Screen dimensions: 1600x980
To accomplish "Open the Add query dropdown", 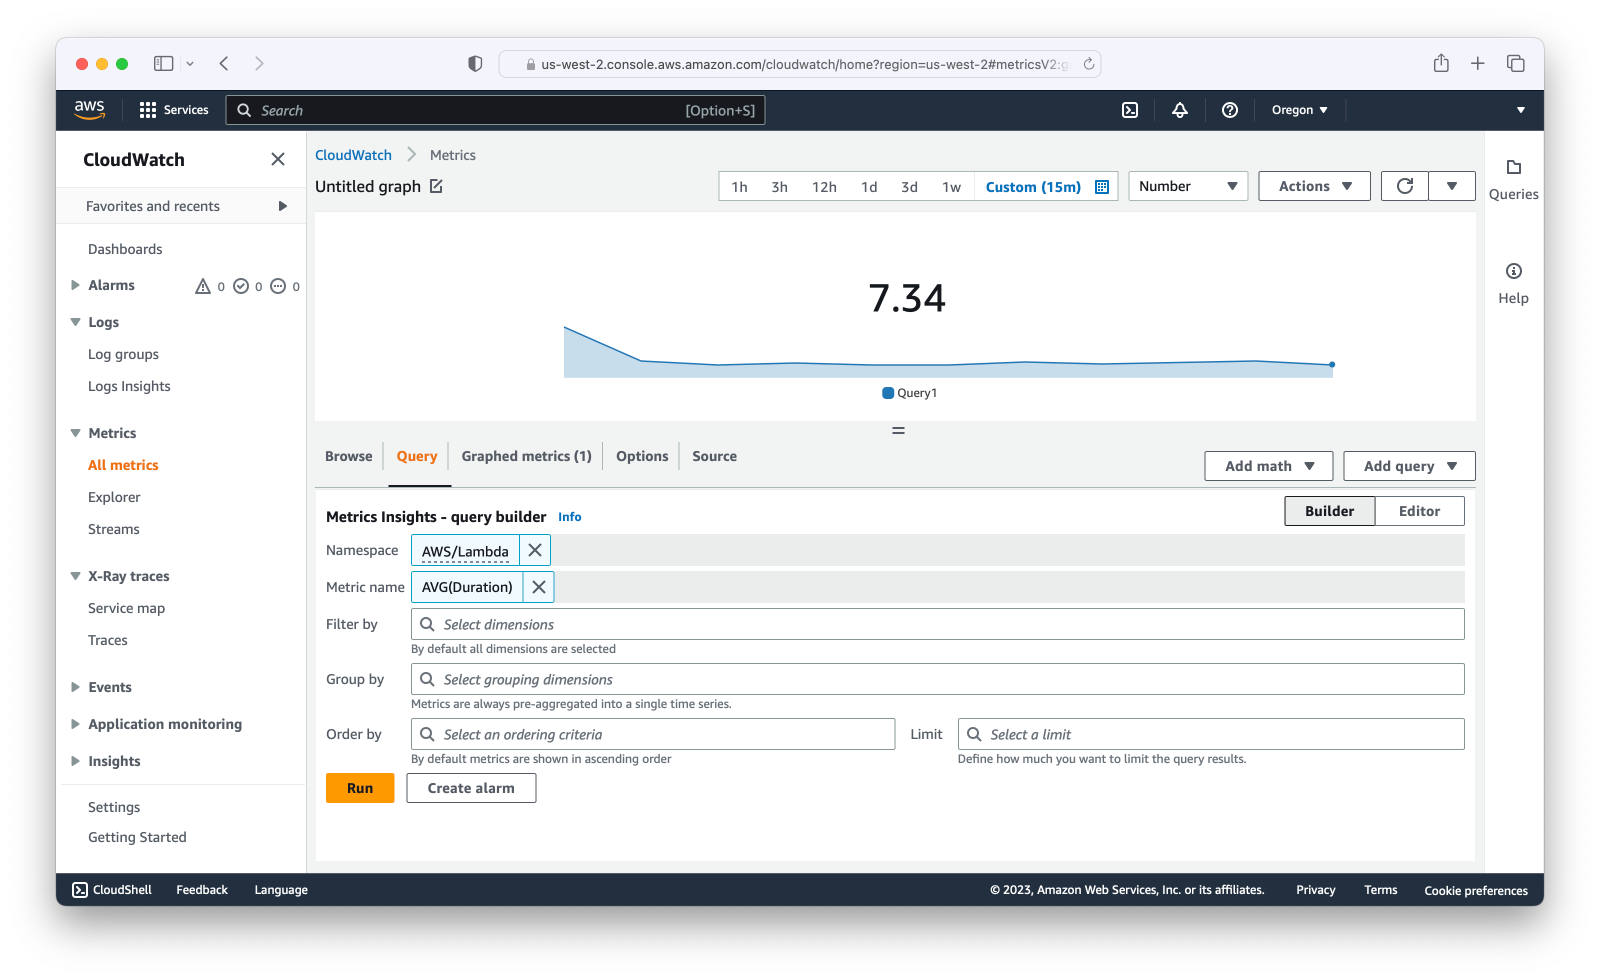I will point(1409,466).
